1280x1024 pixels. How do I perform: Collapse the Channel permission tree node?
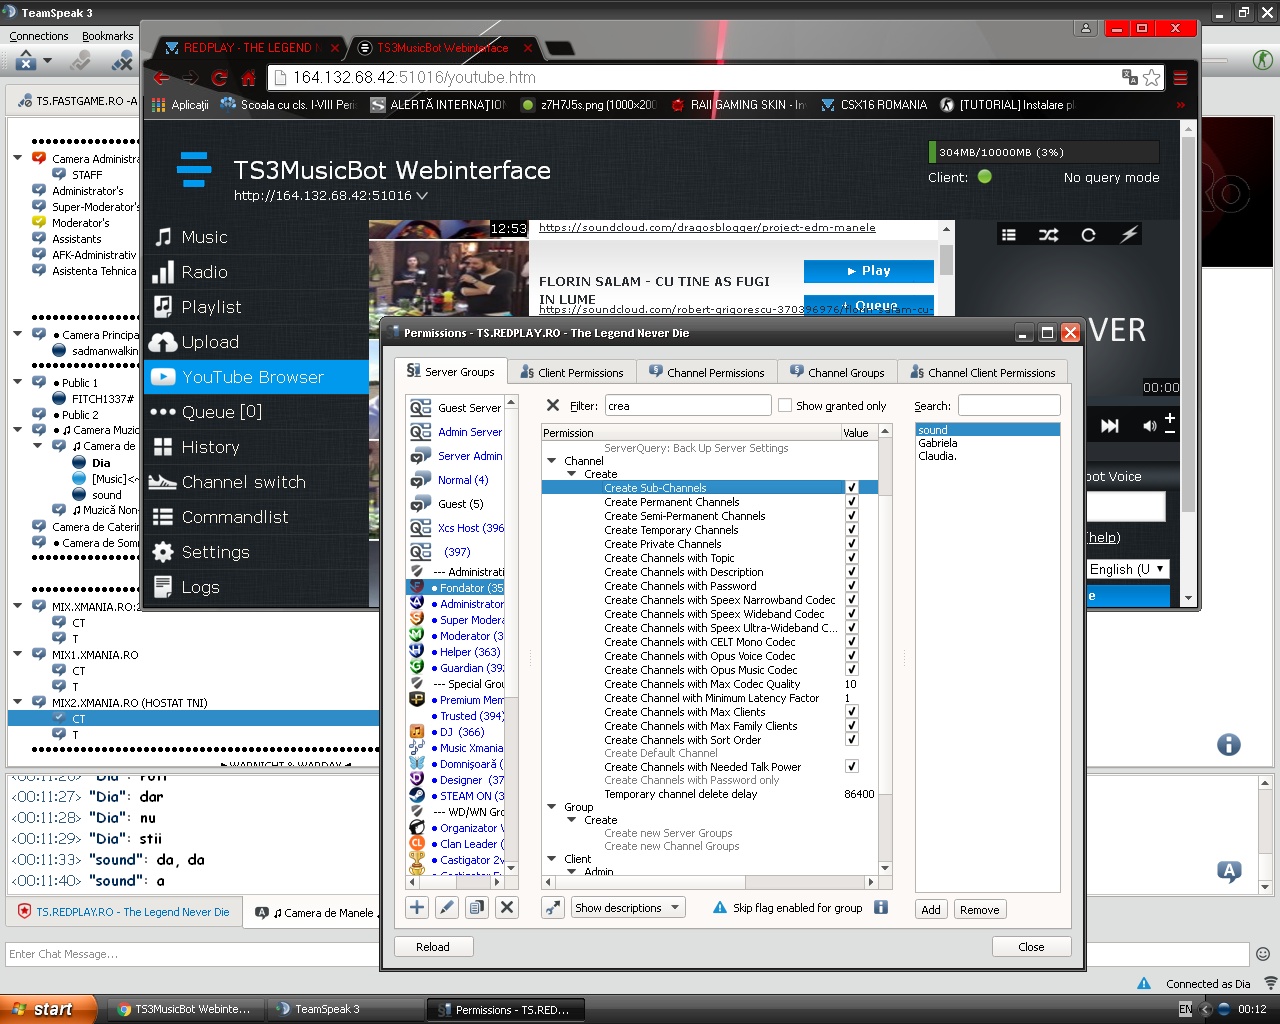(552, 461)
